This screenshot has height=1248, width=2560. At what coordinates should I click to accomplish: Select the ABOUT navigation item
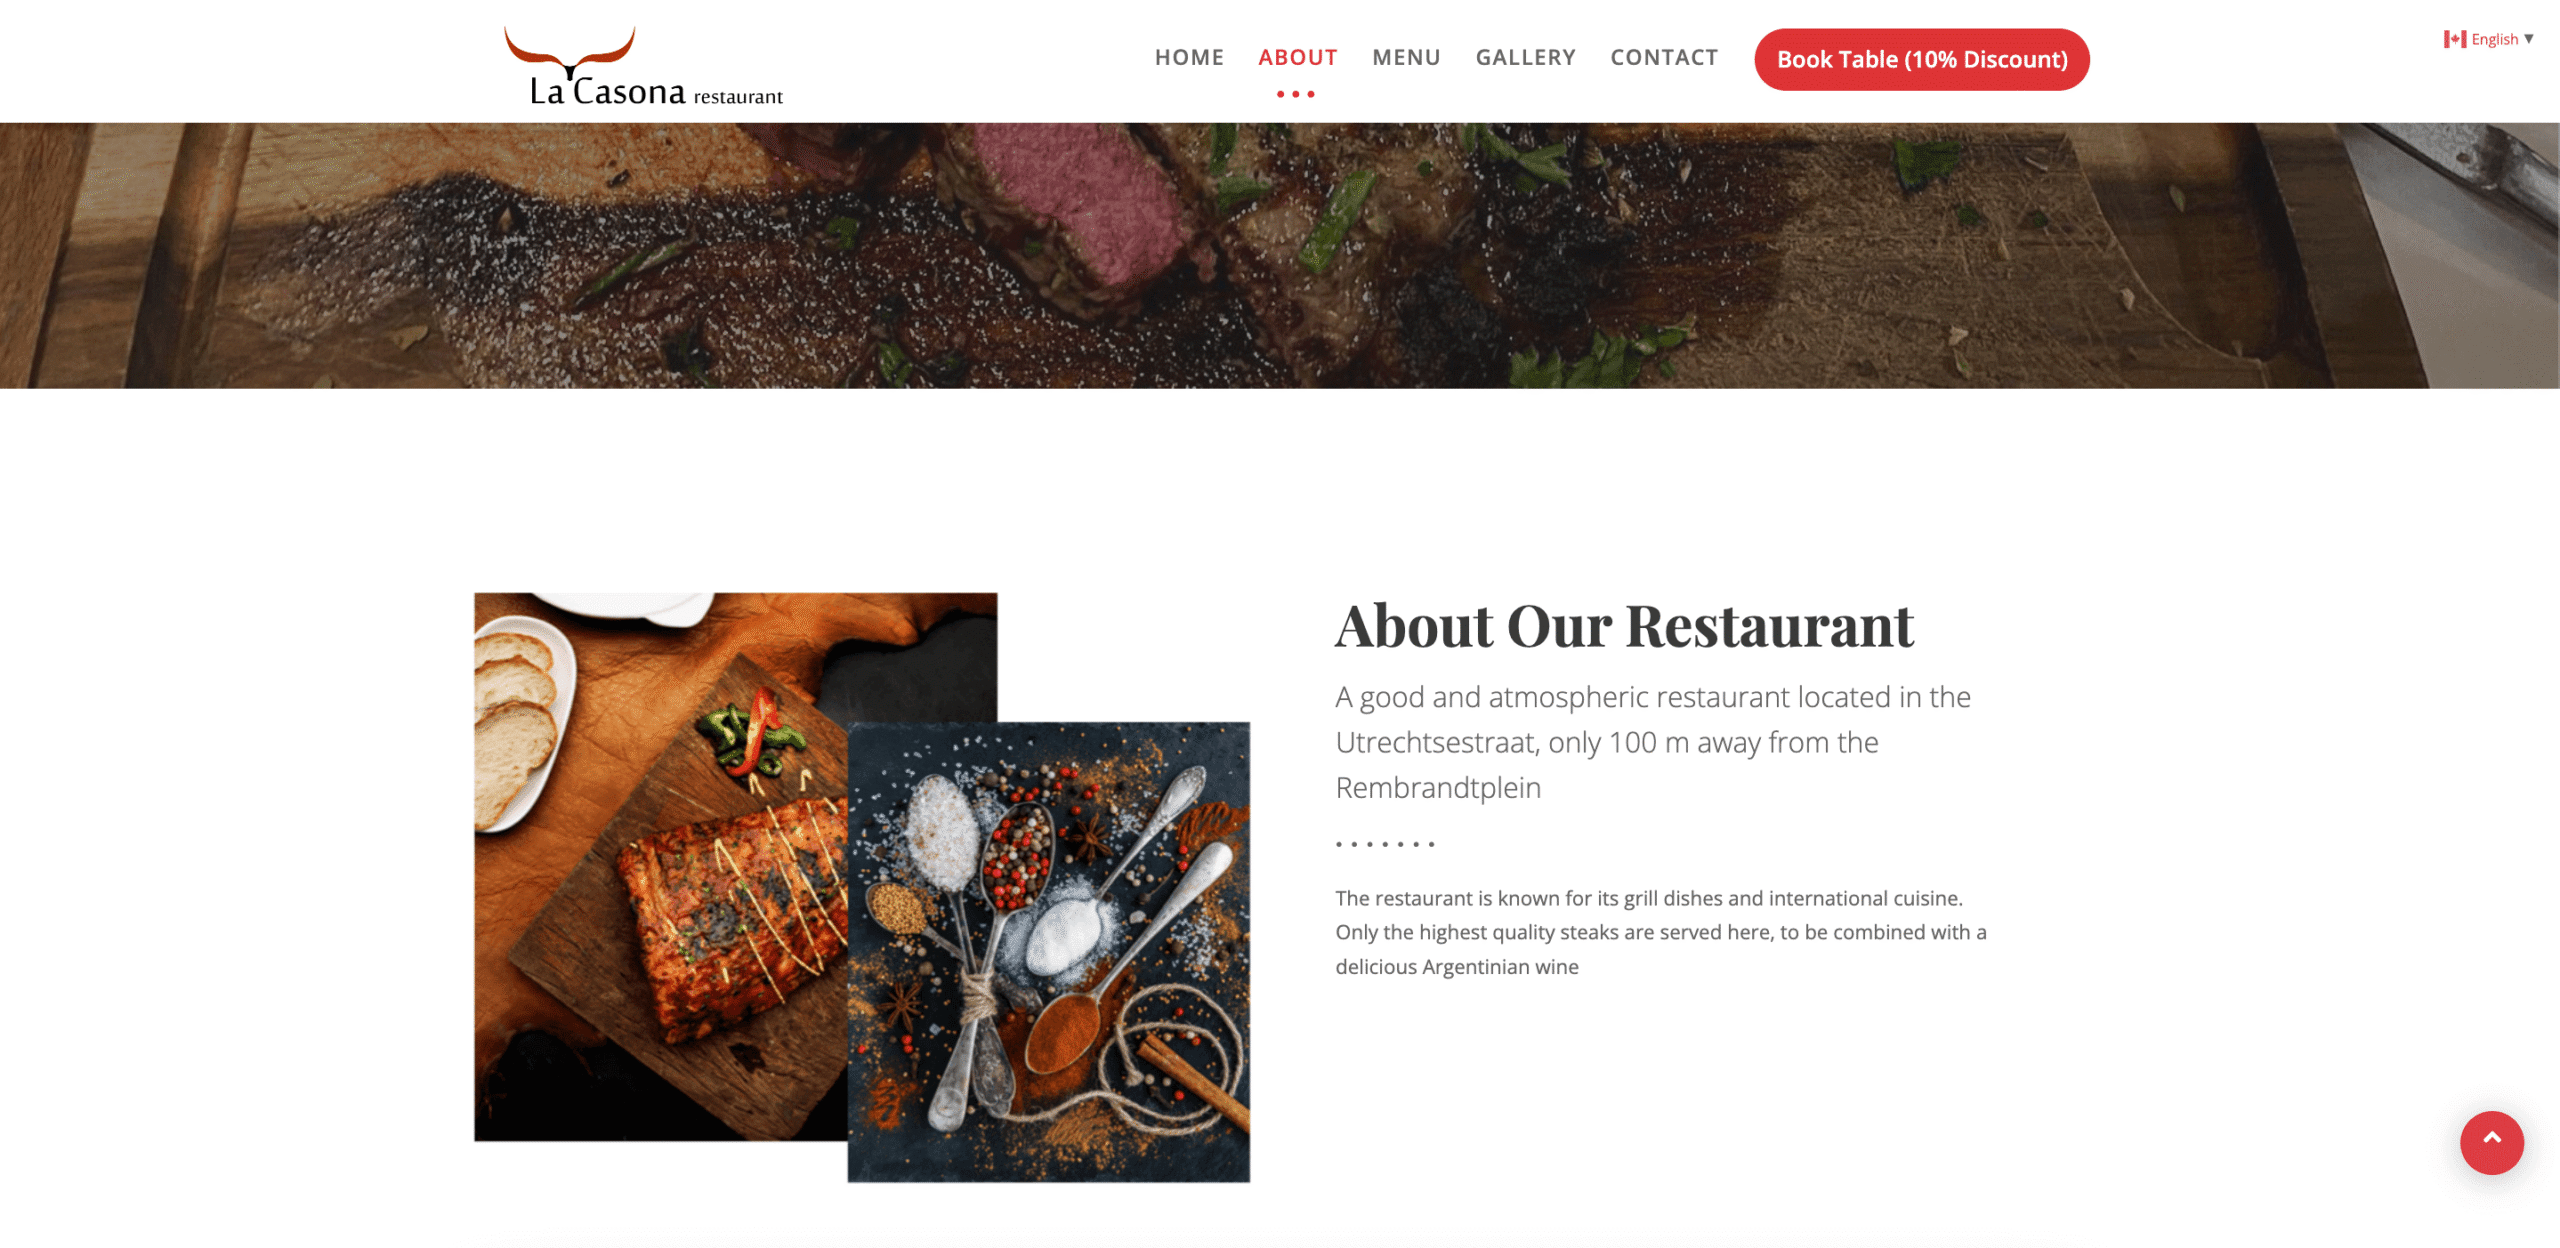click(x=1297, y=58)
